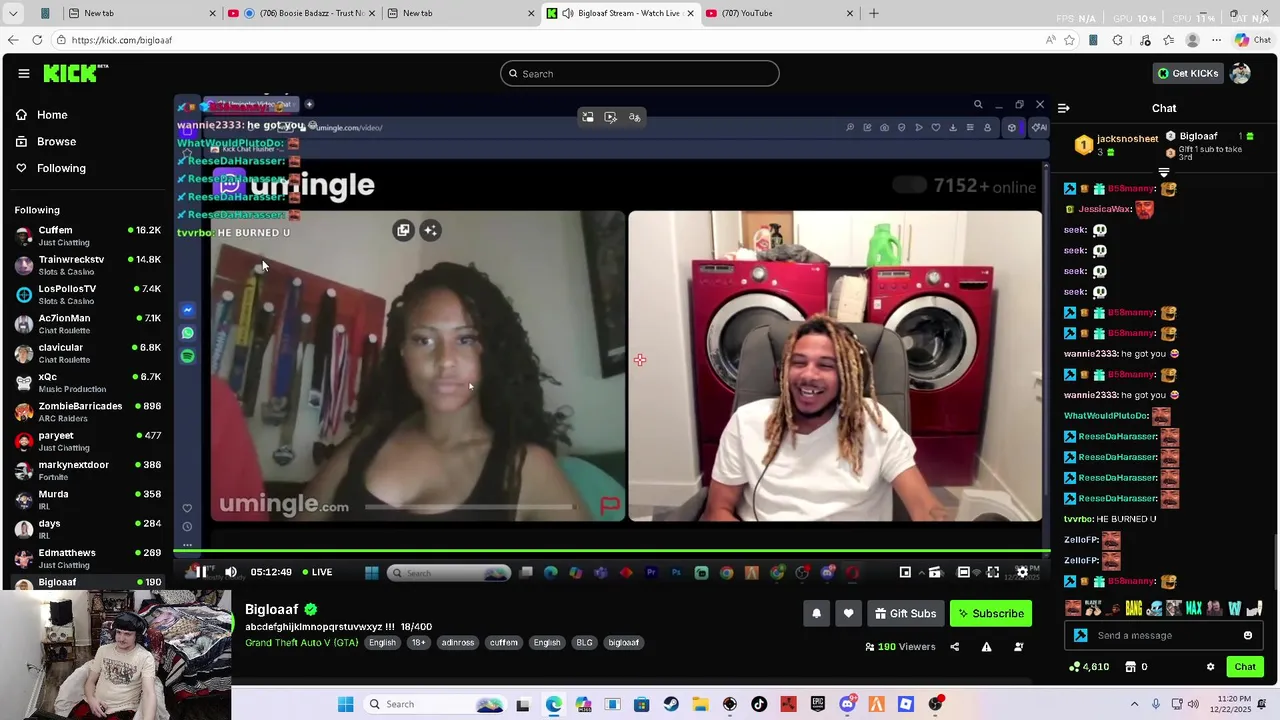Switch to the YouTube (707) browser tab
This screenshot has width=1280, height=720.
[780, 13]
